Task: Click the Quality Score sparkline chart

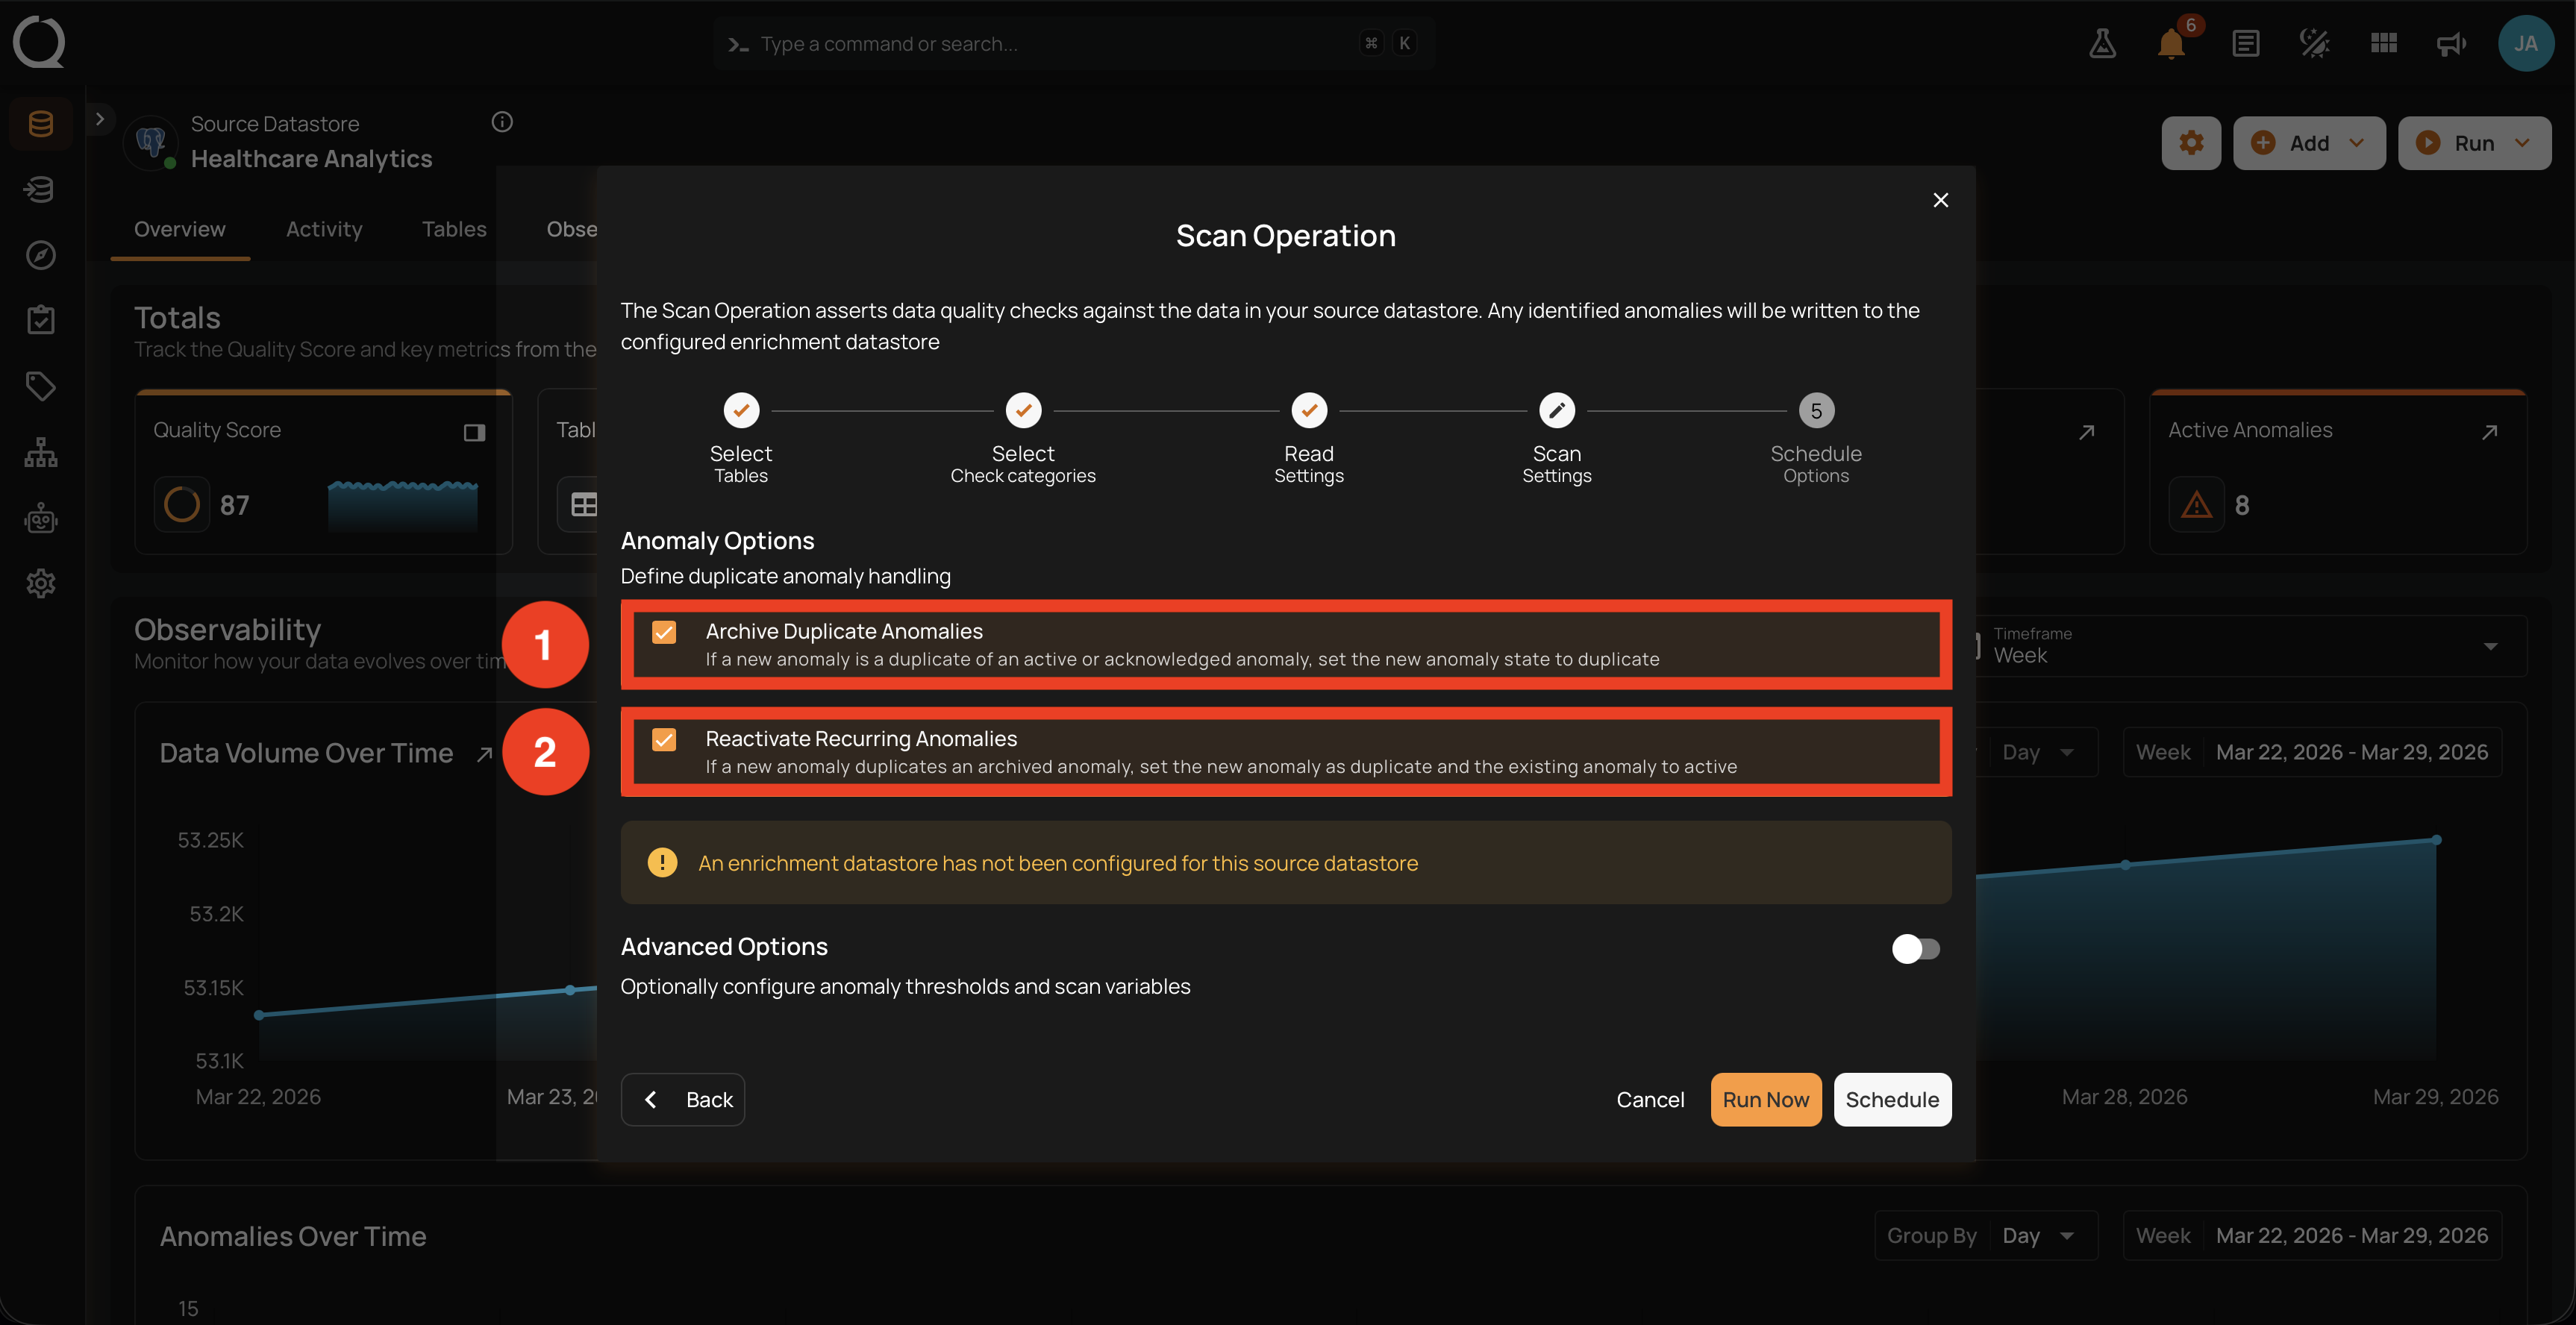Action: [403, 506]
